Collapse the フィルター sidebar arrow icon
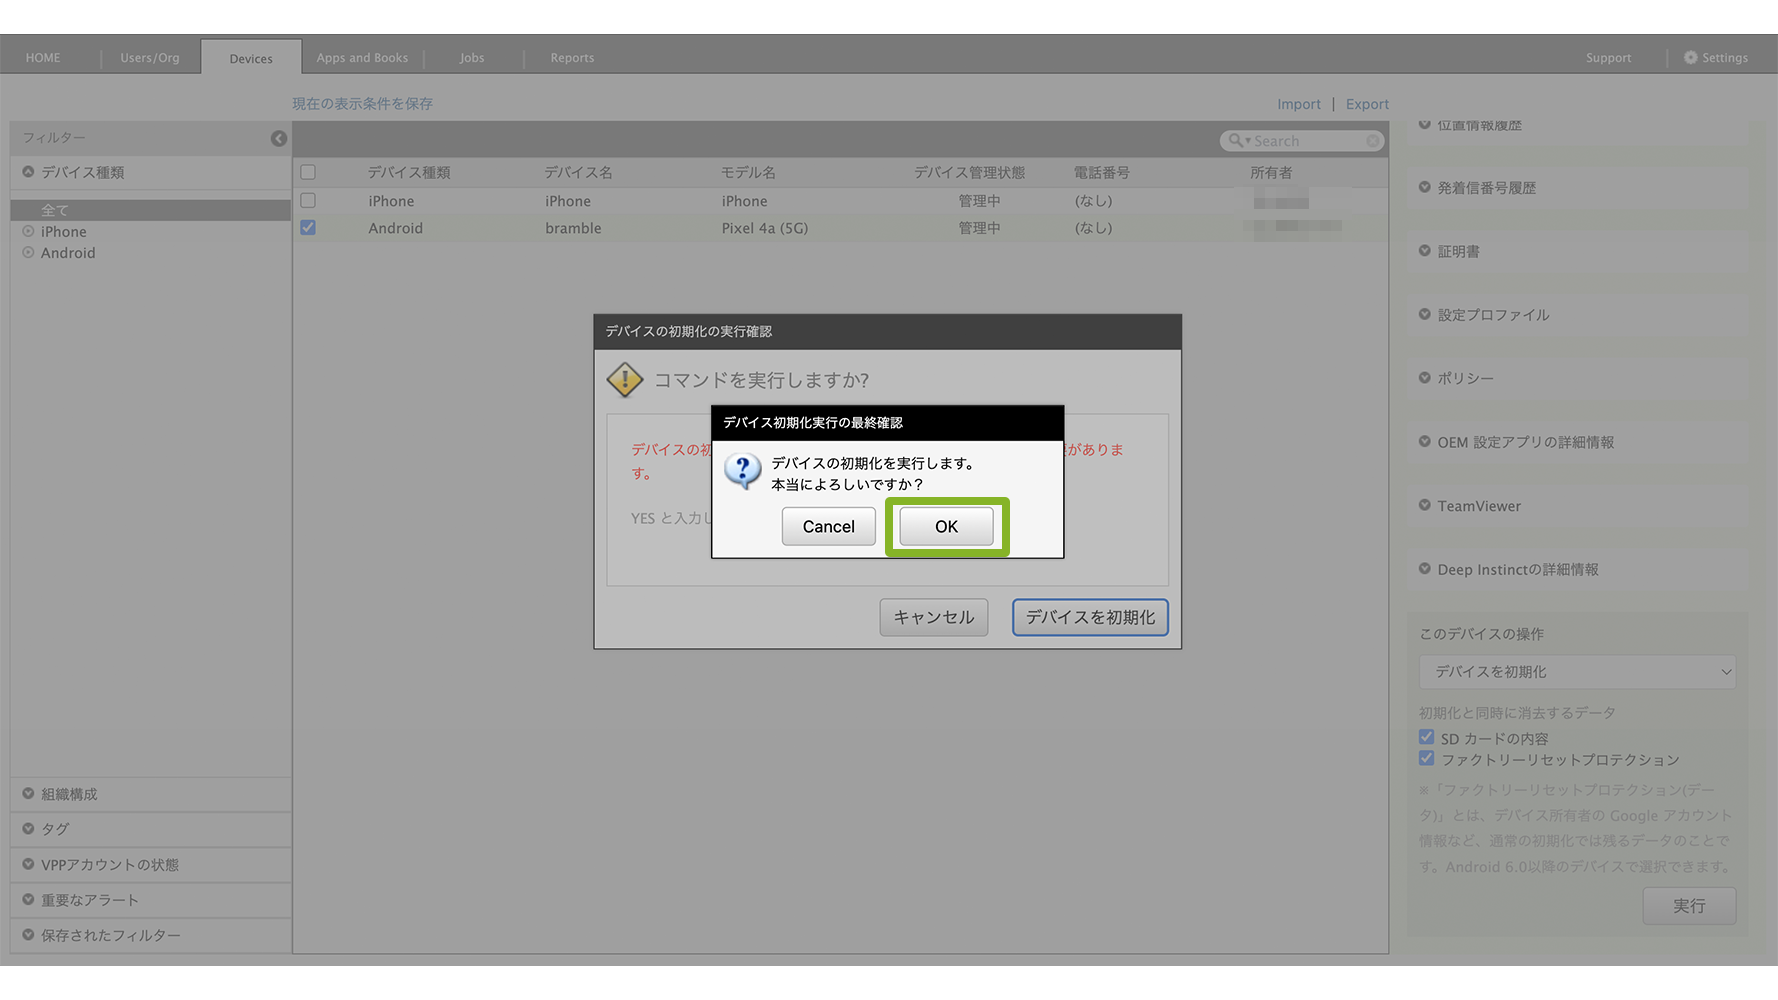Viewport: 1778px width, 1000px height. [279, 139]
